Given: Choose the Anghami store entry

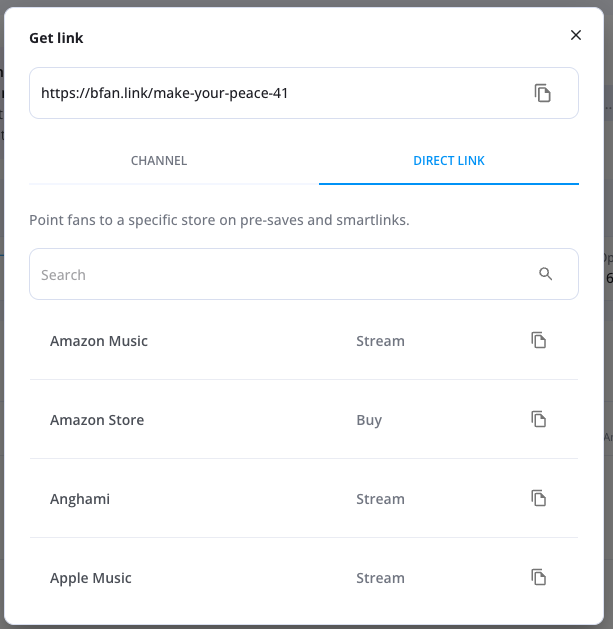Looking at the screenshot, I should pos(78,499).
